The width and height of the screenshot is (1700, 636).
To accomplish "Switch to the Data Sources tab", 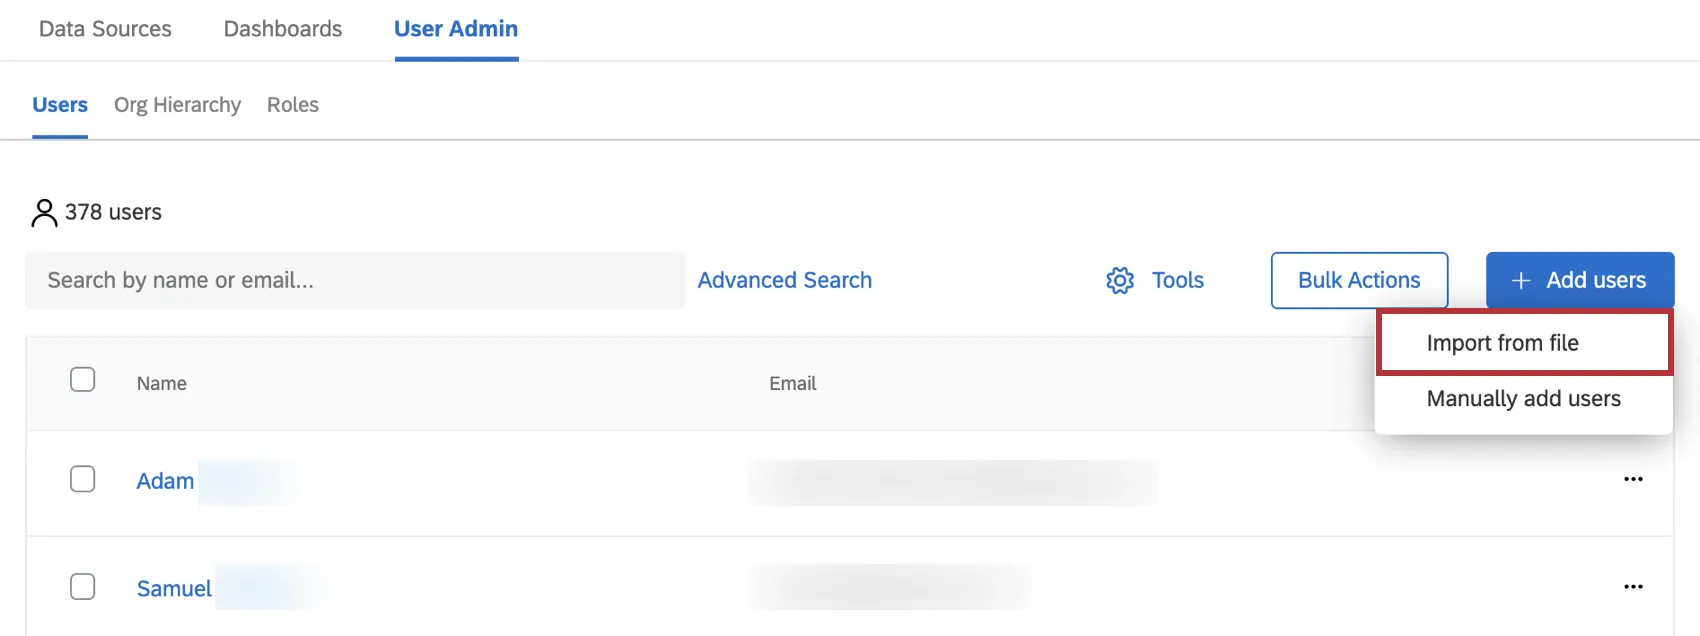I will click(104, 29).
